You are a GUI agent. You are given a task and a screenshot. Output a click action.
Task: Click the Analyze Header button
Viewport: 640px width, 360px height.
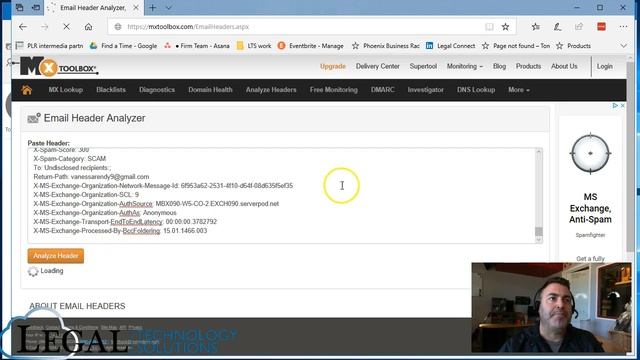click(56, 256)
